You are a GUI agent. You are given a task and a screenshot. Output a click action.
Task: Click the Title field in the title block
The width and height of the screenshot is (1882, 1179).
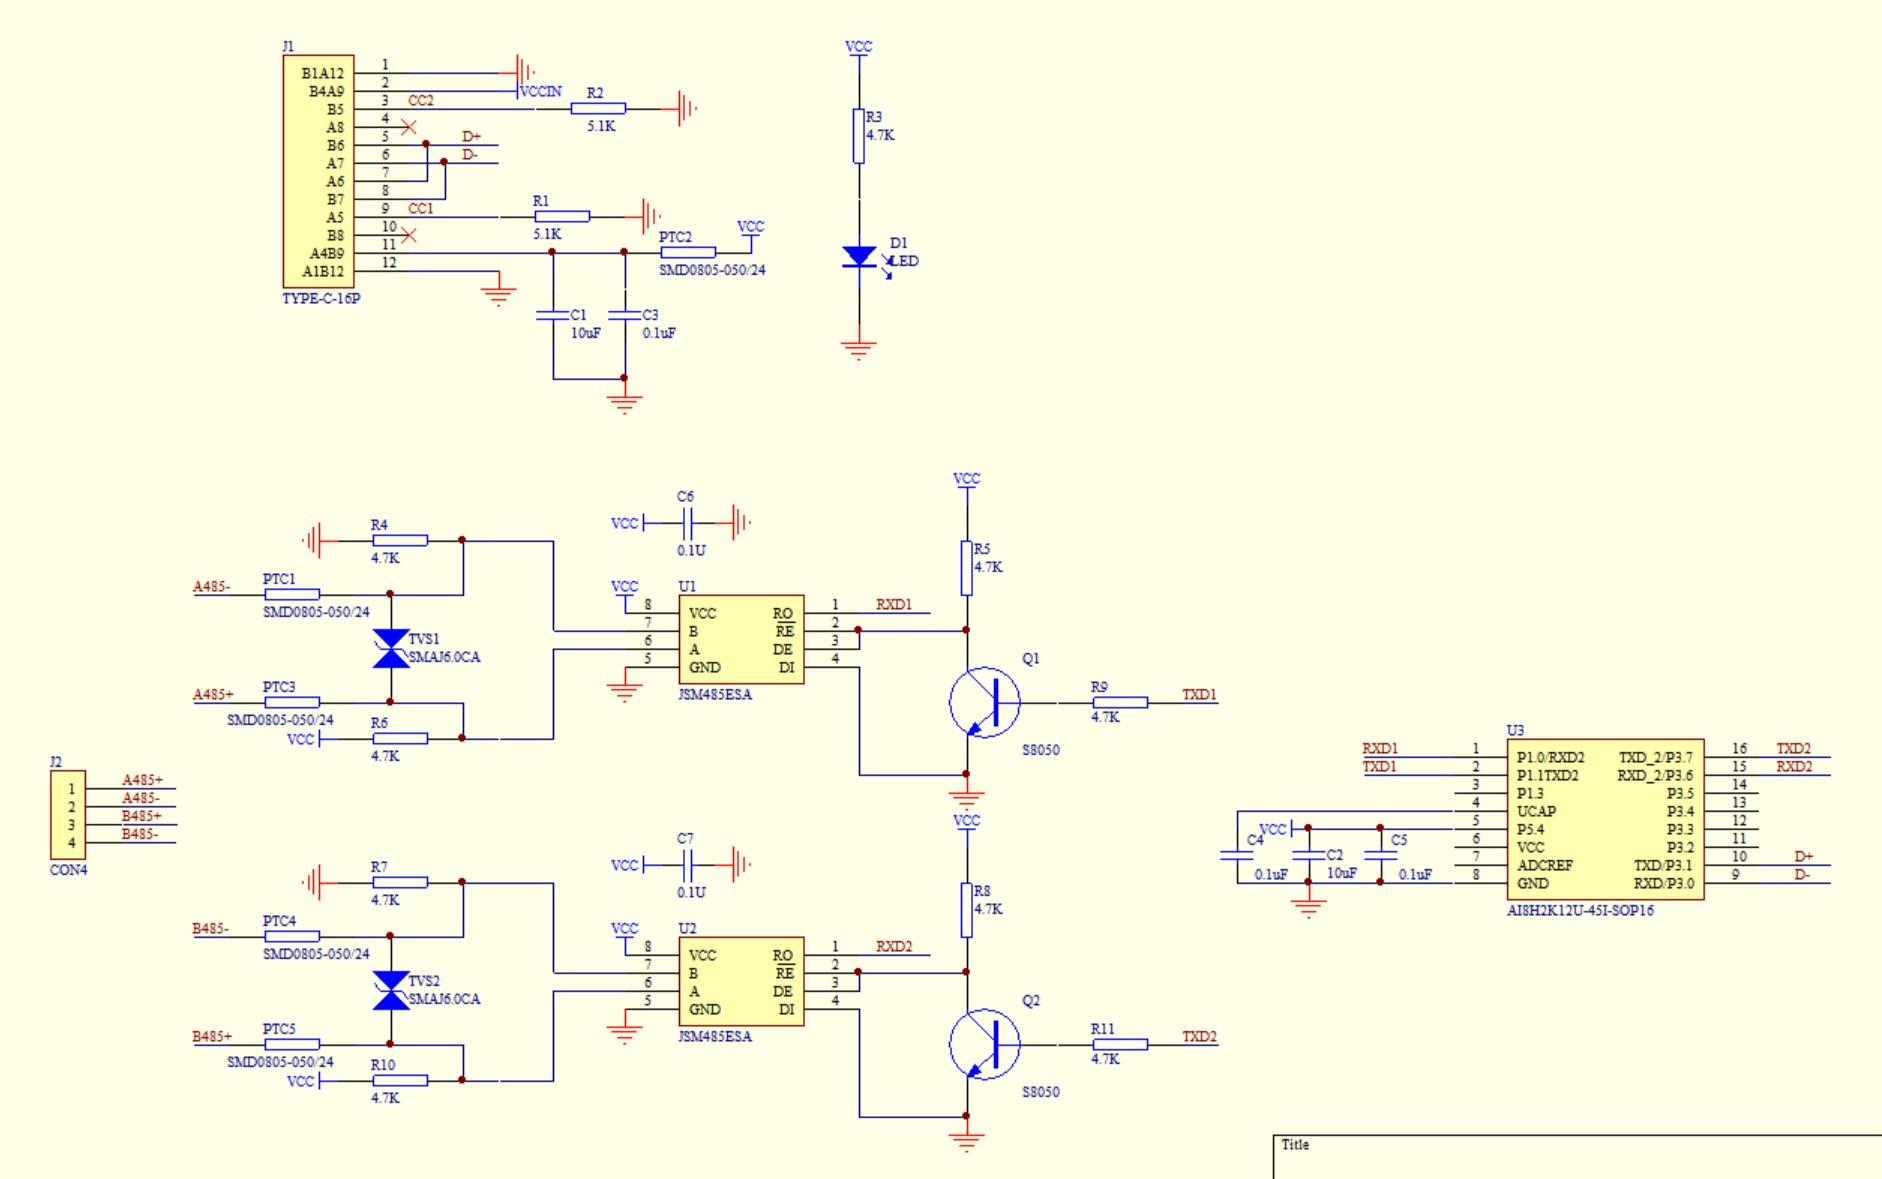[1295, 1145]
